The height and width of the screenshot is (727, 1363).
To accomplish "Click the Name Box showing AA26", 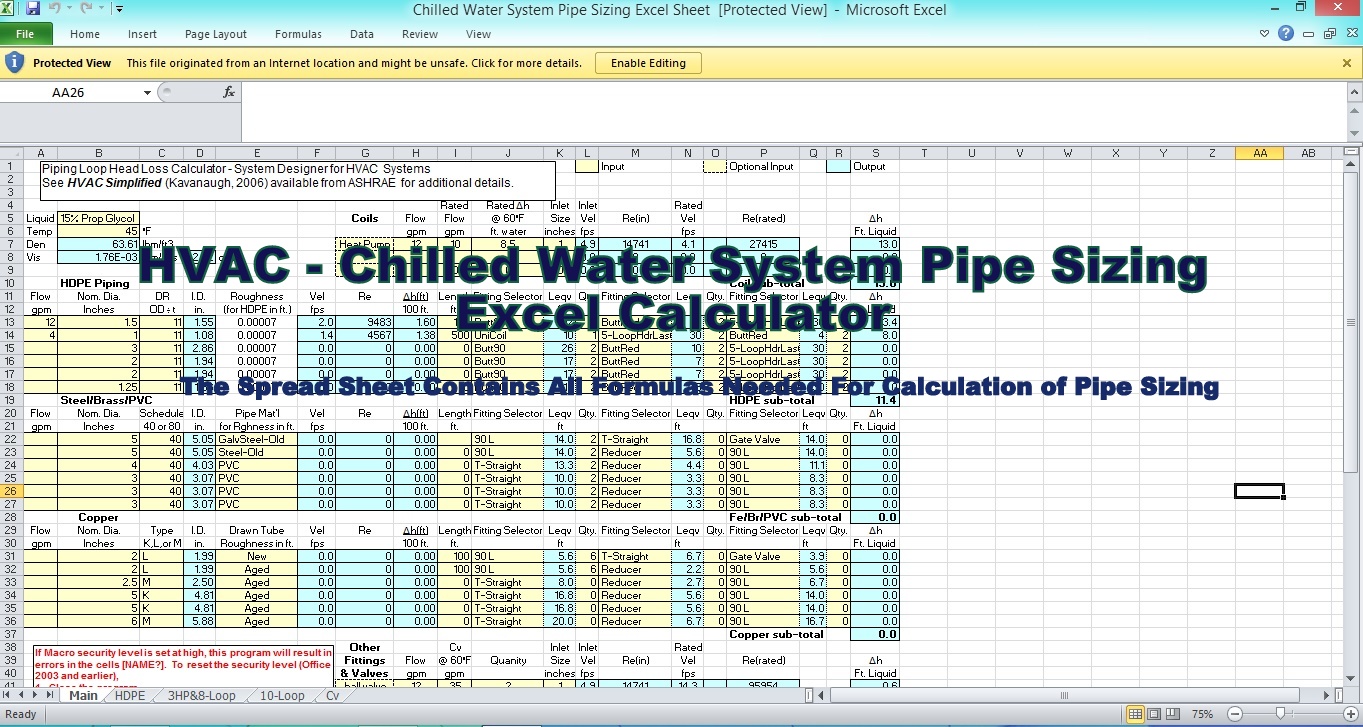I will 70,93.
